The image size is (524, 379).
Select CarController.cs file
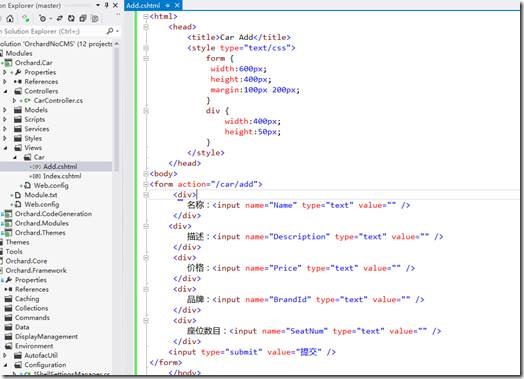[58, 100]
